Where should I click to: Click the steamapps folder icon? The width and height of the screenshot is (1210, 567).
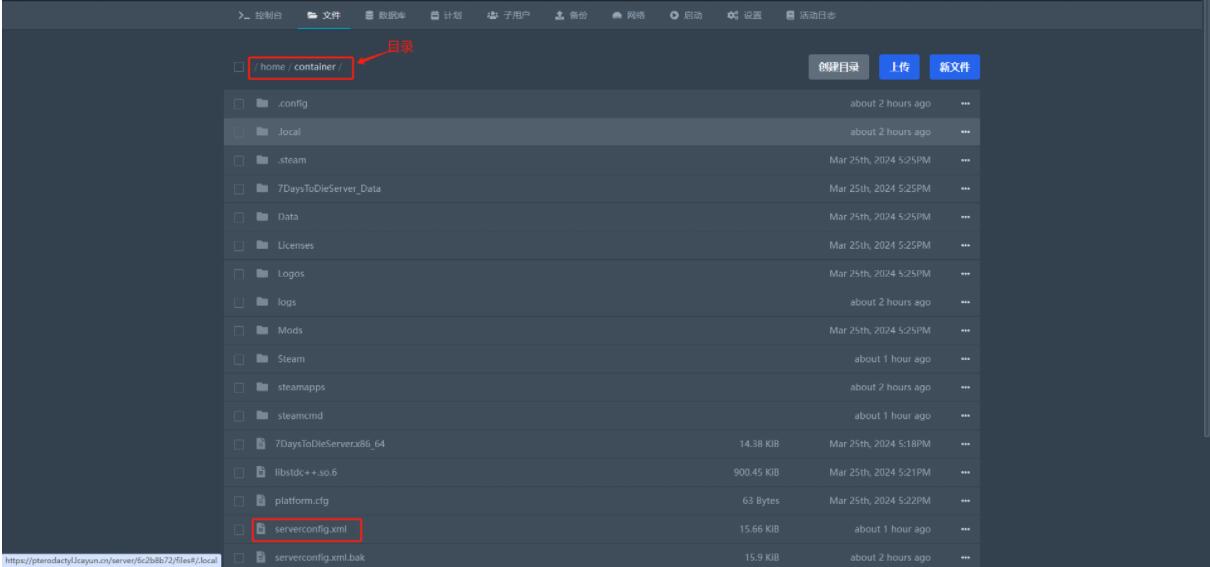click(262, 386)
